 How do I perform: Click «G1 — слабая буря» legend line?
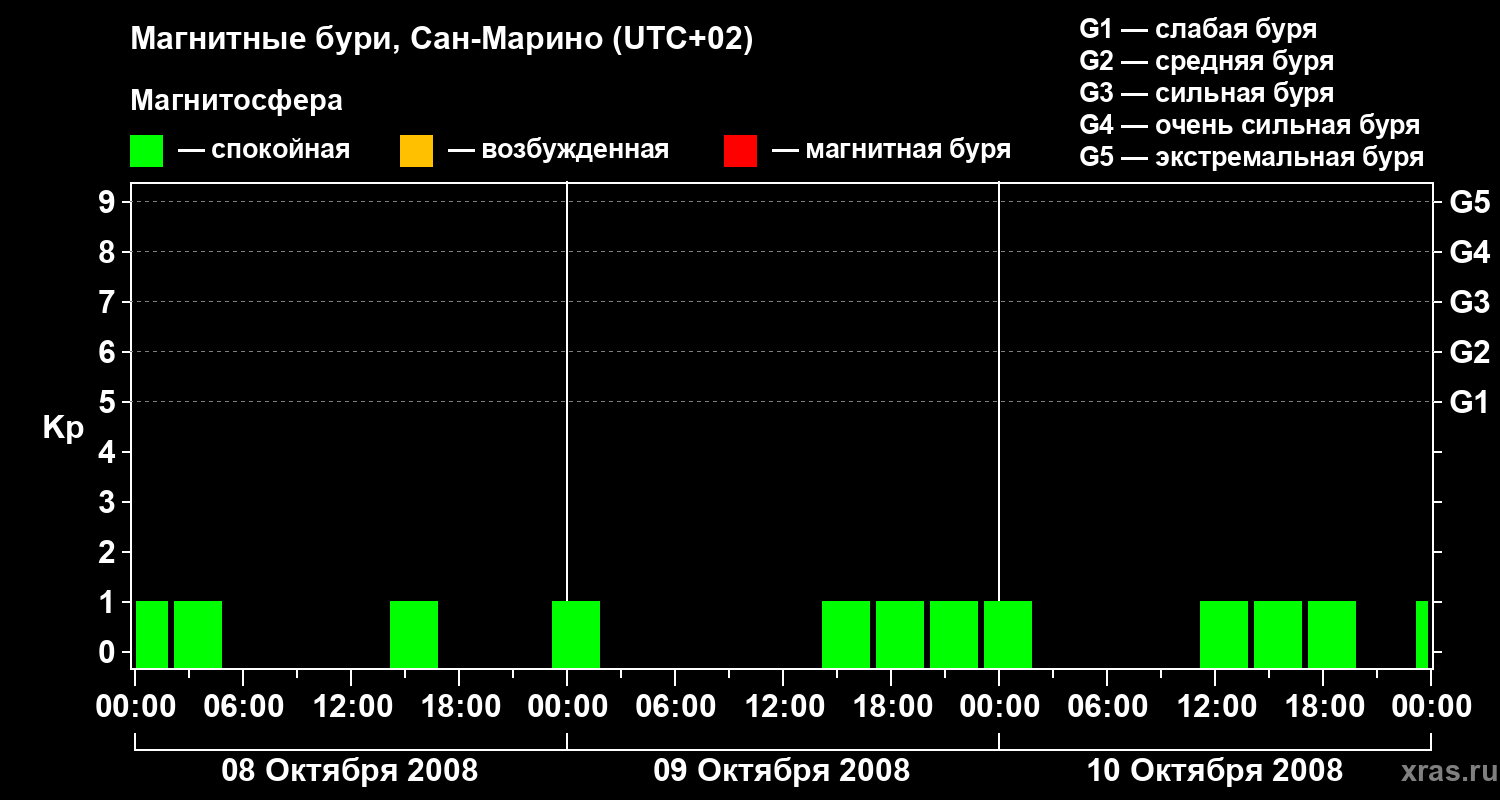coord(1198,29)
